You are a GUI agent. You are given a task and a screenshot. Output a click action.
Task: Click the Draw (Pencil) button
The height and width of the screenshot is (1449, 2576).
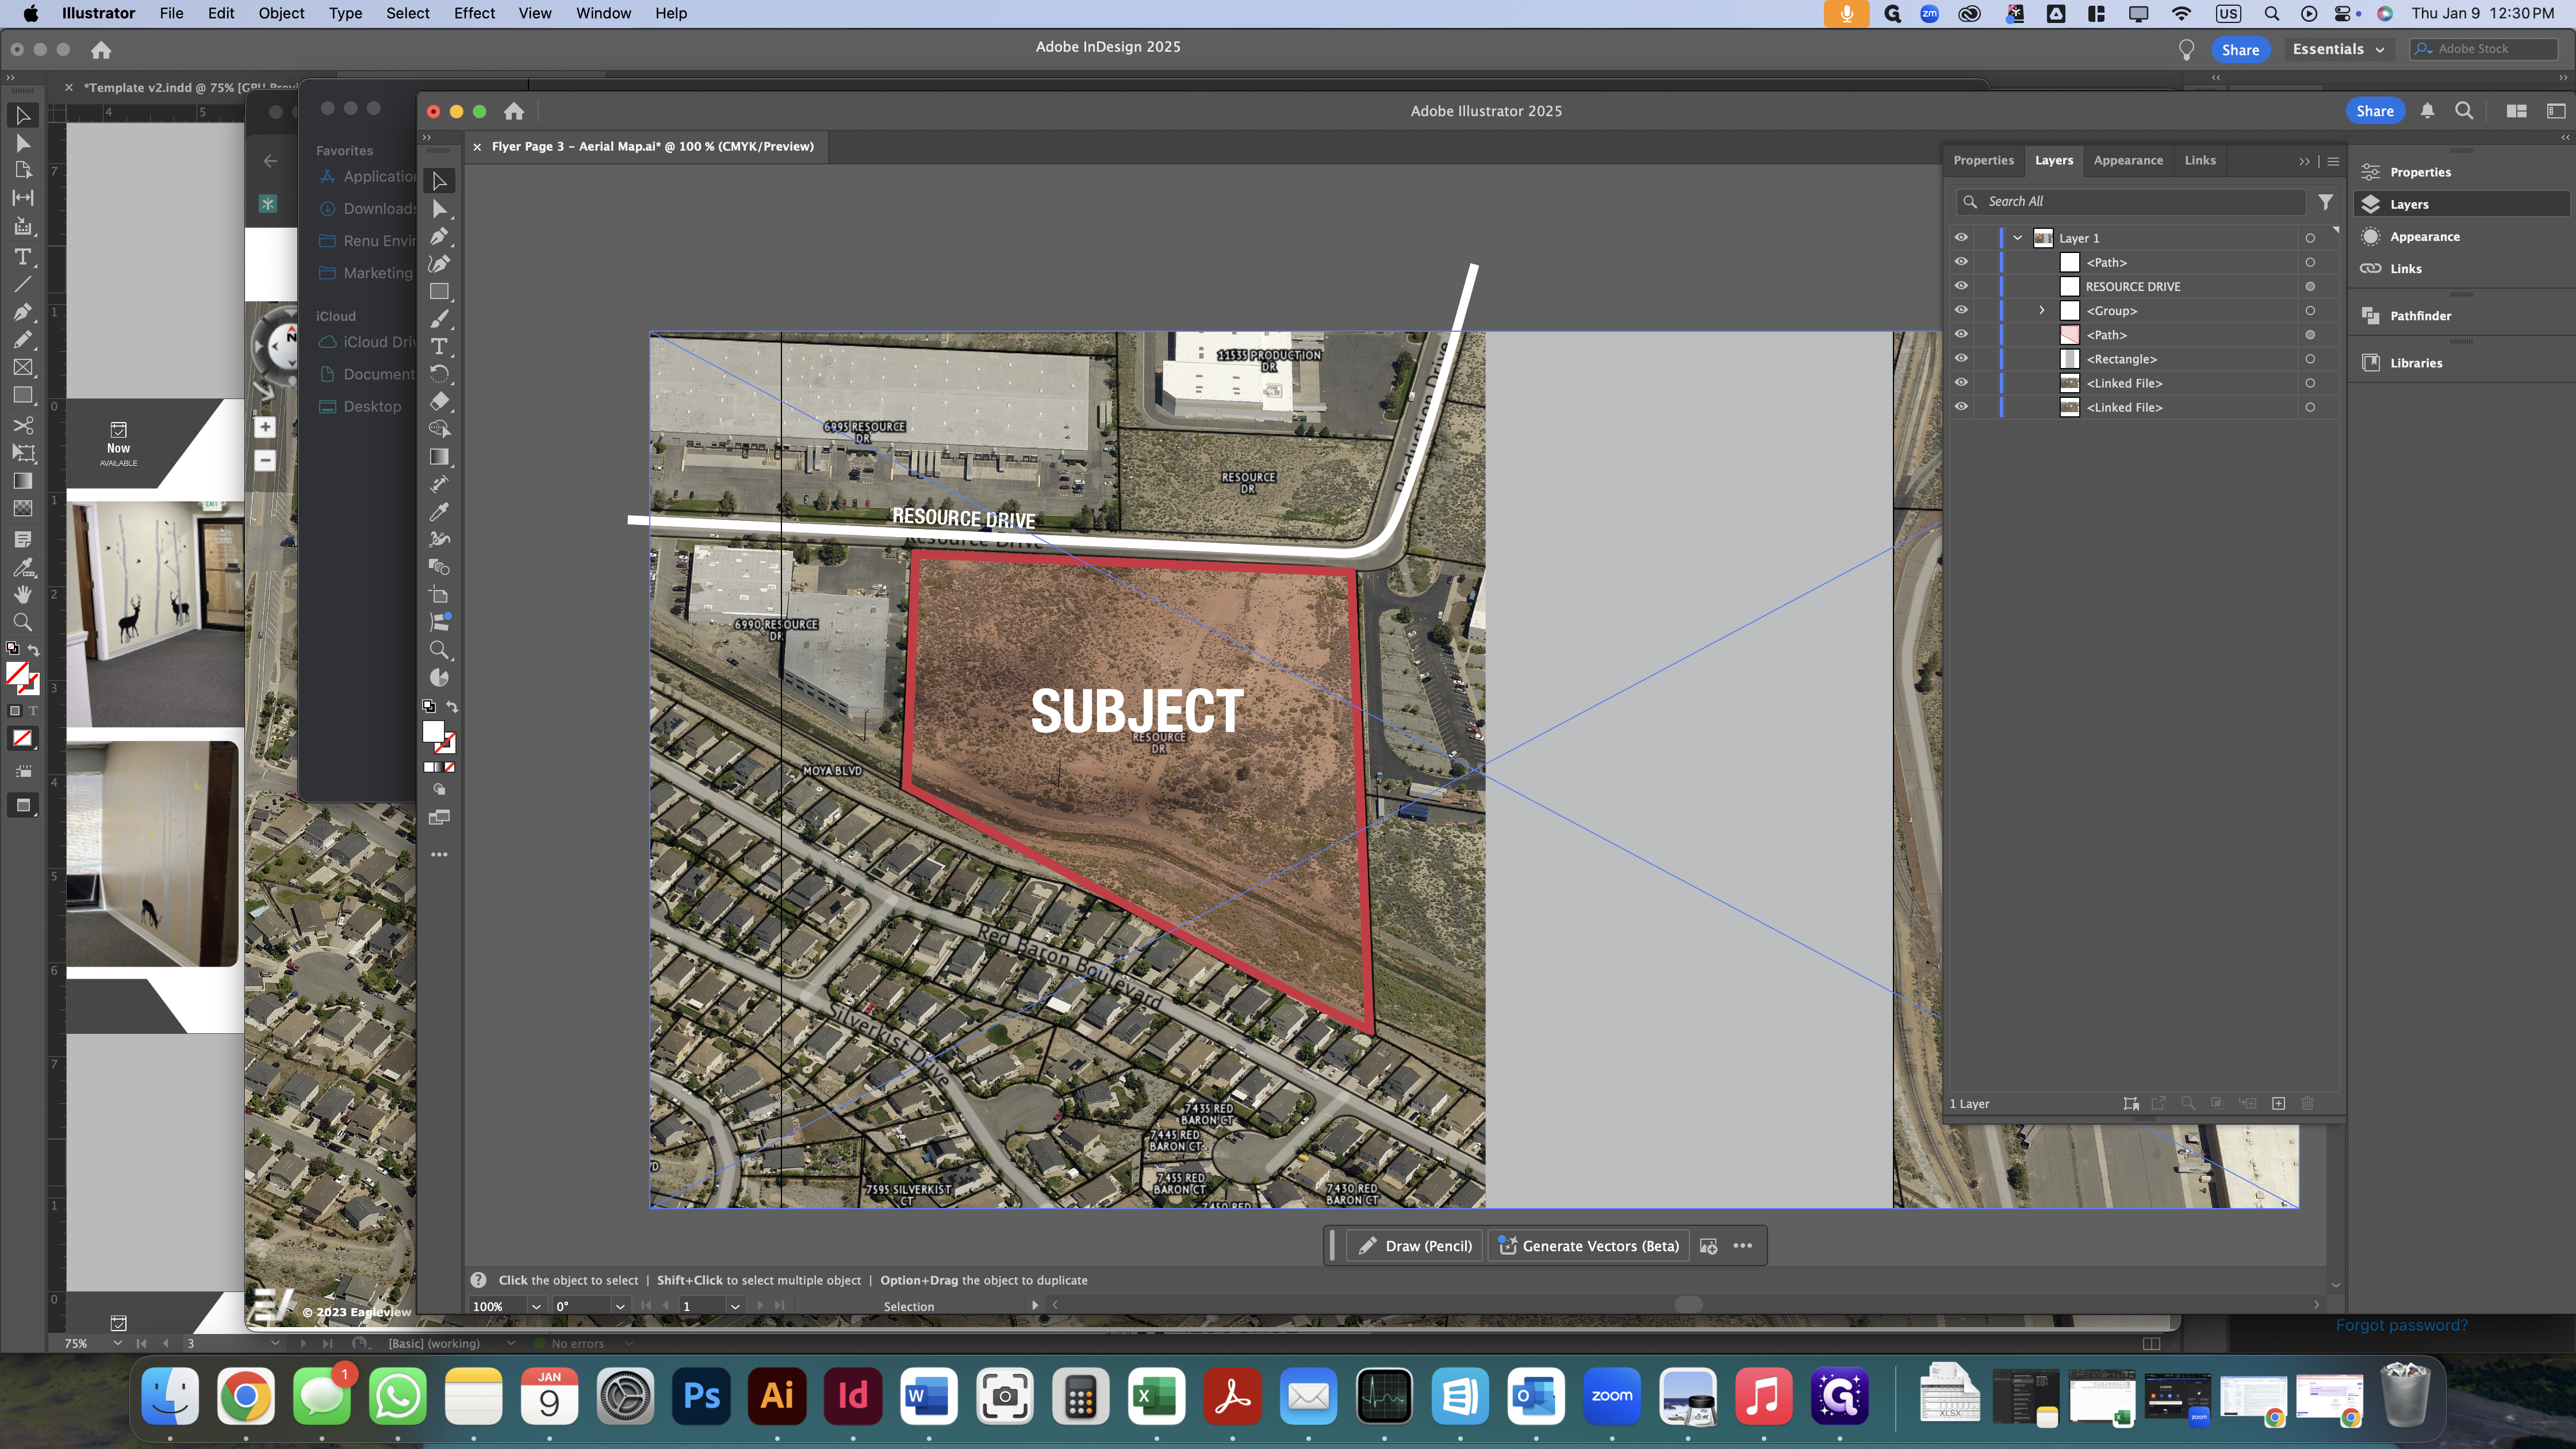point(1415,1245)
